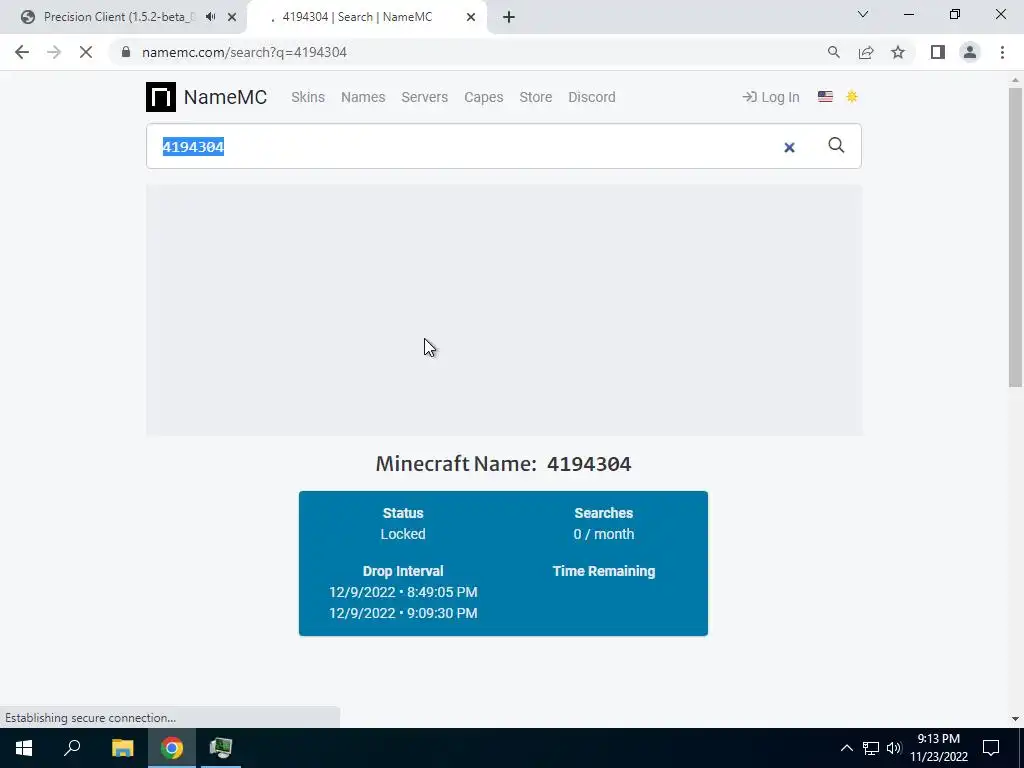Close the Precision Client tab
Viewport: 1024px width, 768px height.
click(232, 17)
